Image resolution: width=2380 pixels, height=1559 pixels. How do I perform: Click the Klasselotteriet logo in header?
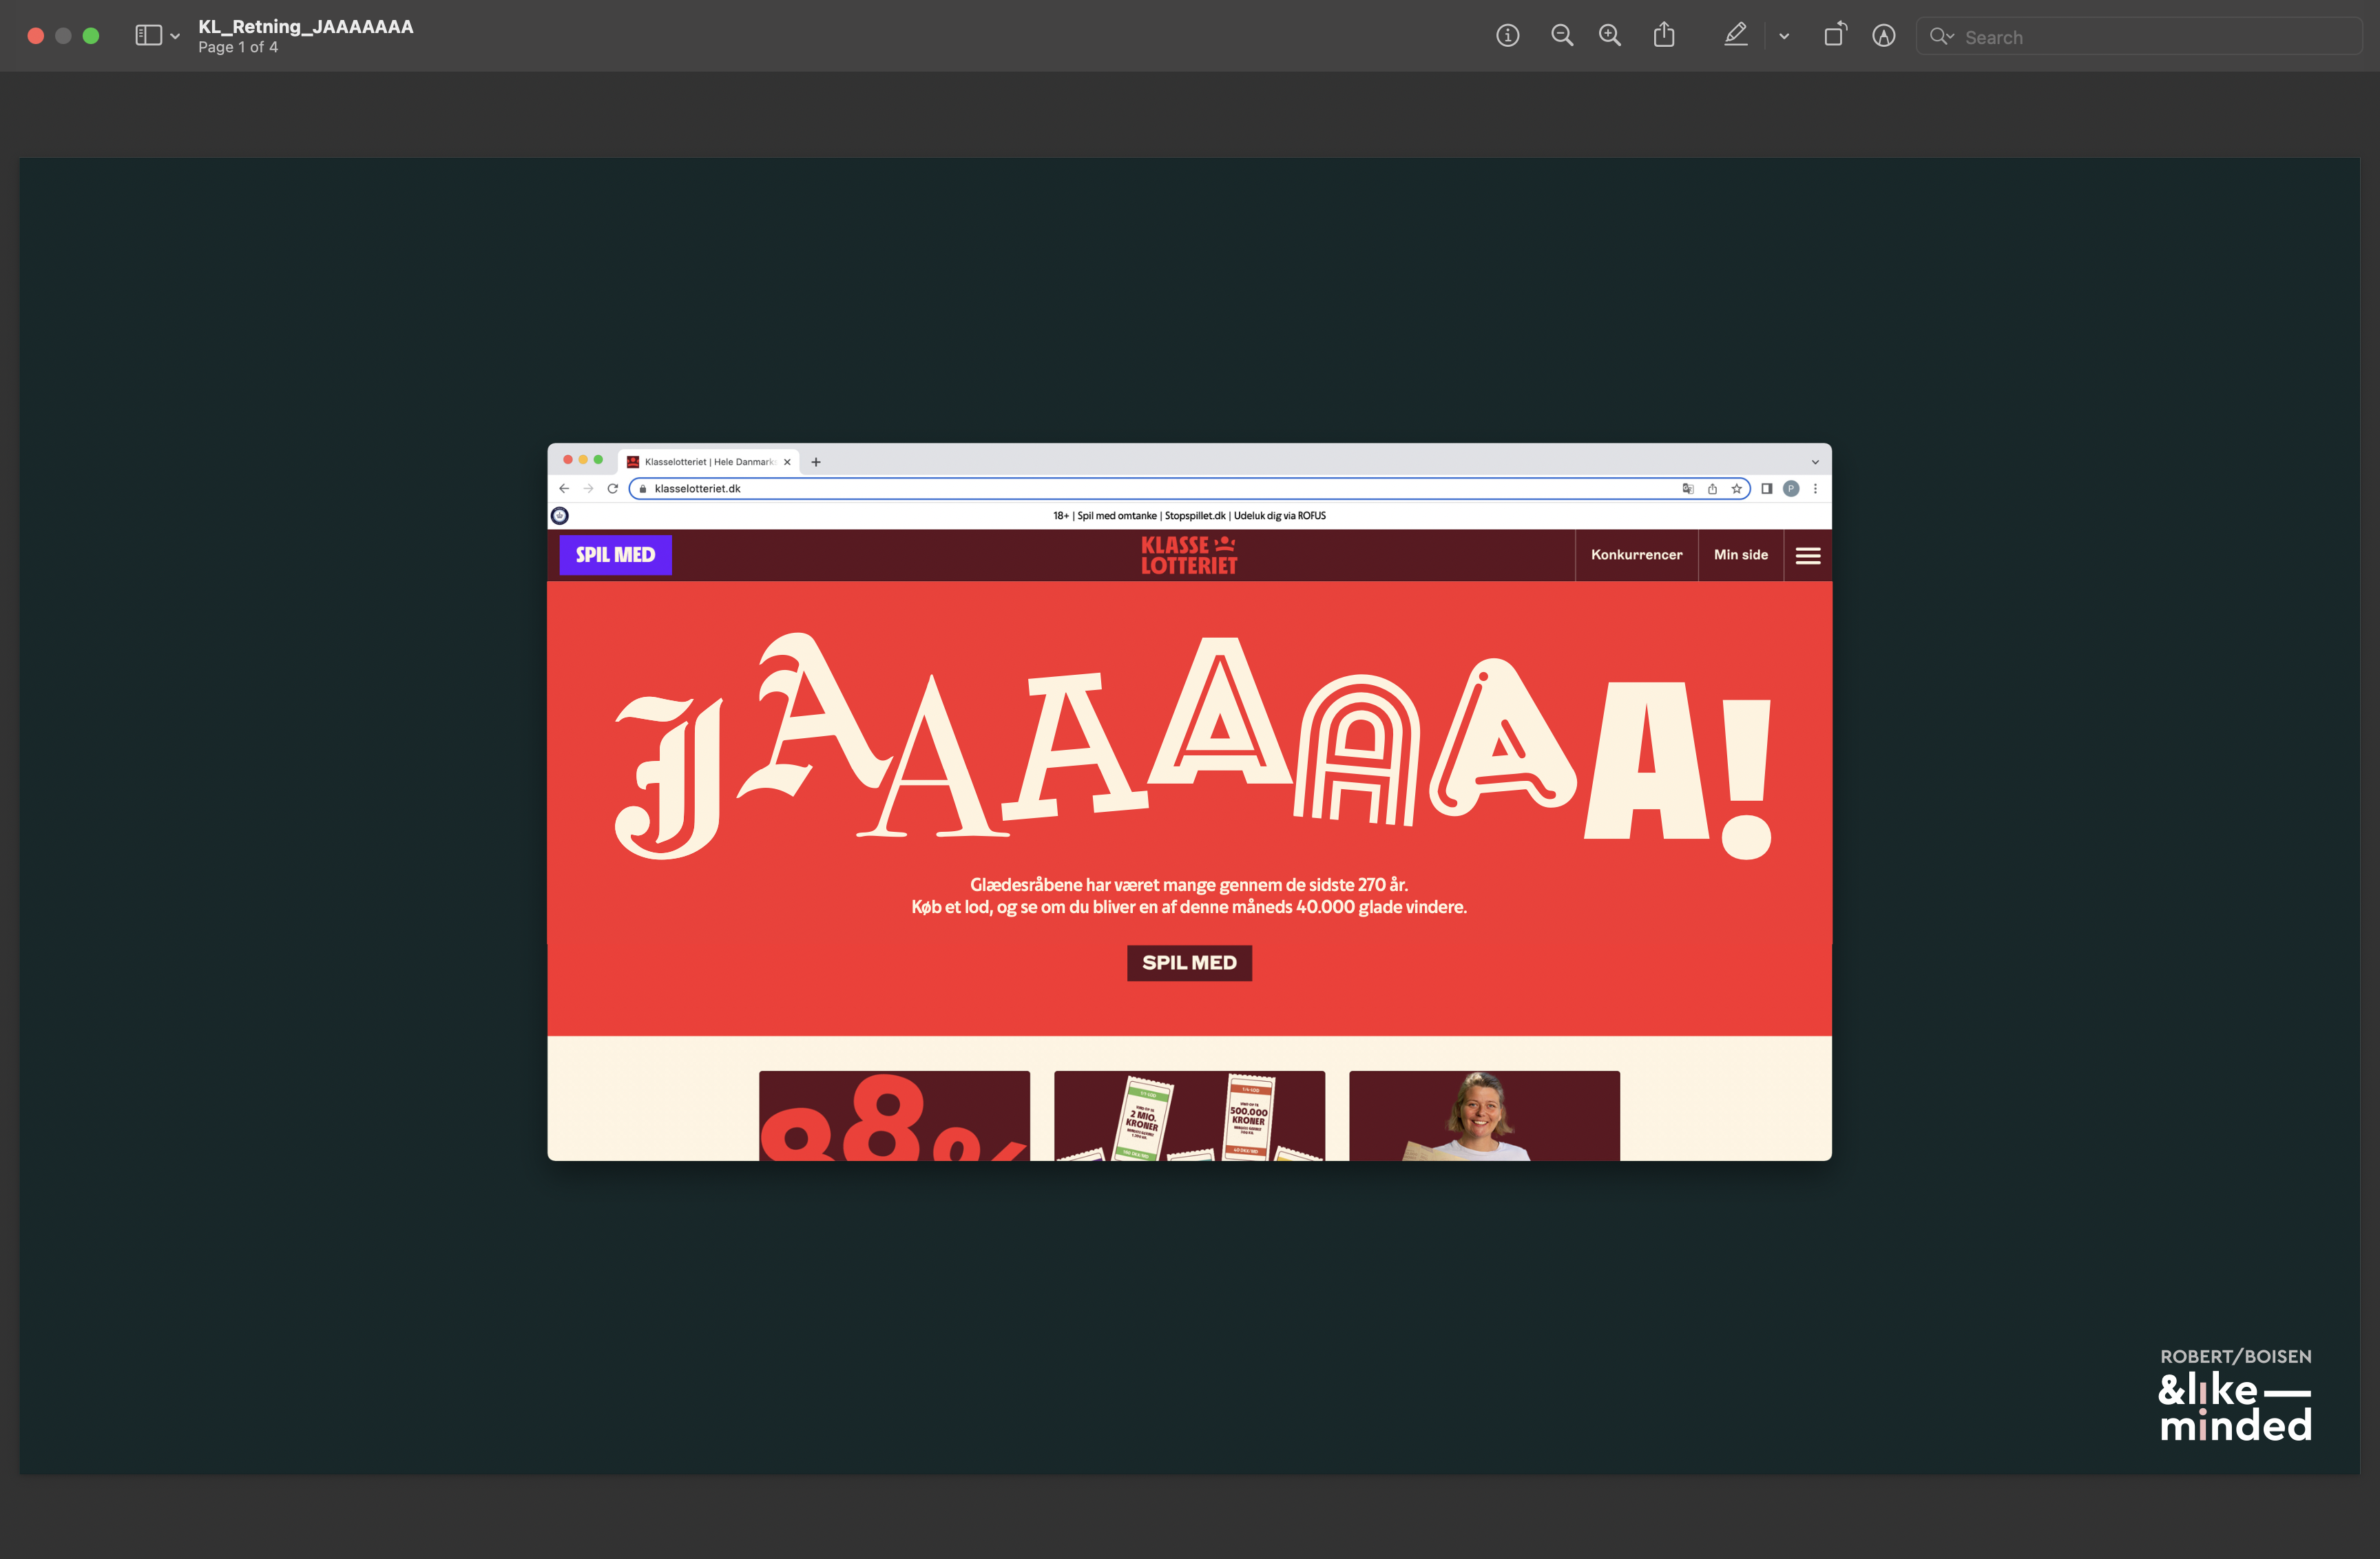tap(1189, 555)
